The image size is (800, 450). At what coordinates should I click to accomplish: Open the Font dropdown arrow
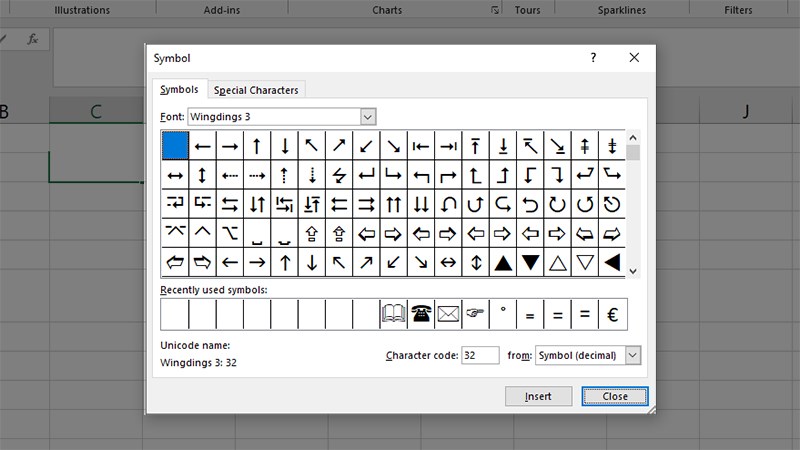click(x=368, y=117)
